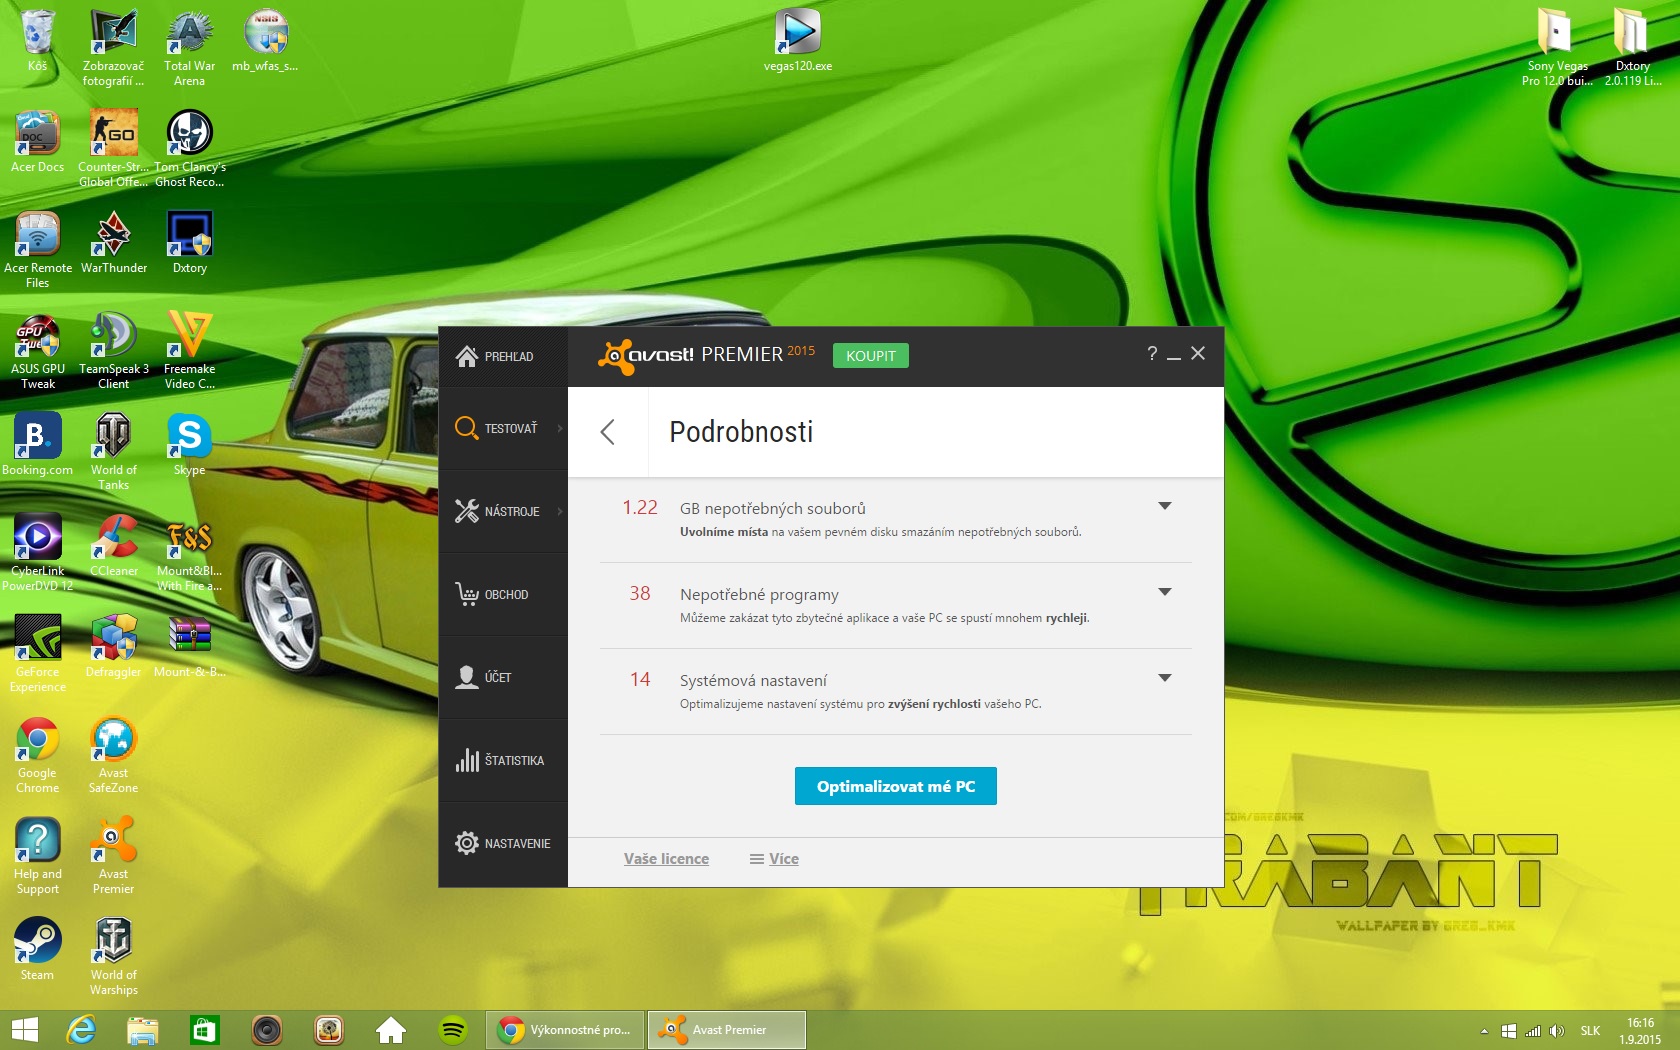Open the Testovať scan menu
This screenshot has height=1050, width=1680.
(x=503, y=428)
